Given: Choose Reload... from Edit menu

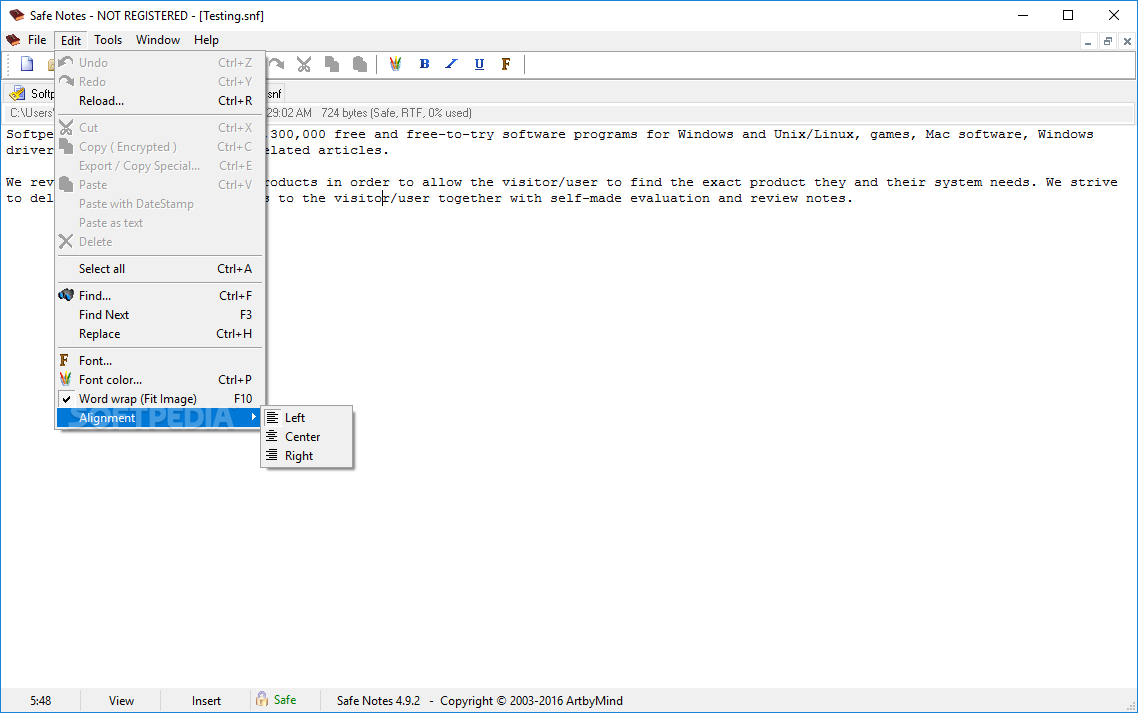Looking at the screenshot, I should tap(160, 101).
